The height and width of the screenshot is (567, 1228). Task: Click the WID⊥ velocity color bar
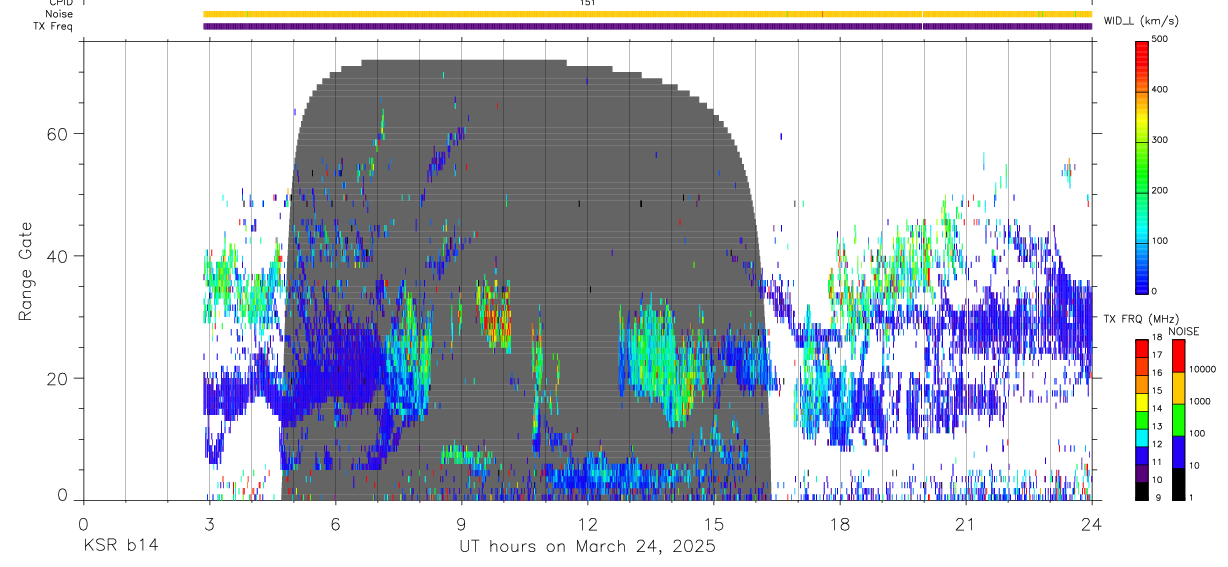pos(1141,167)
